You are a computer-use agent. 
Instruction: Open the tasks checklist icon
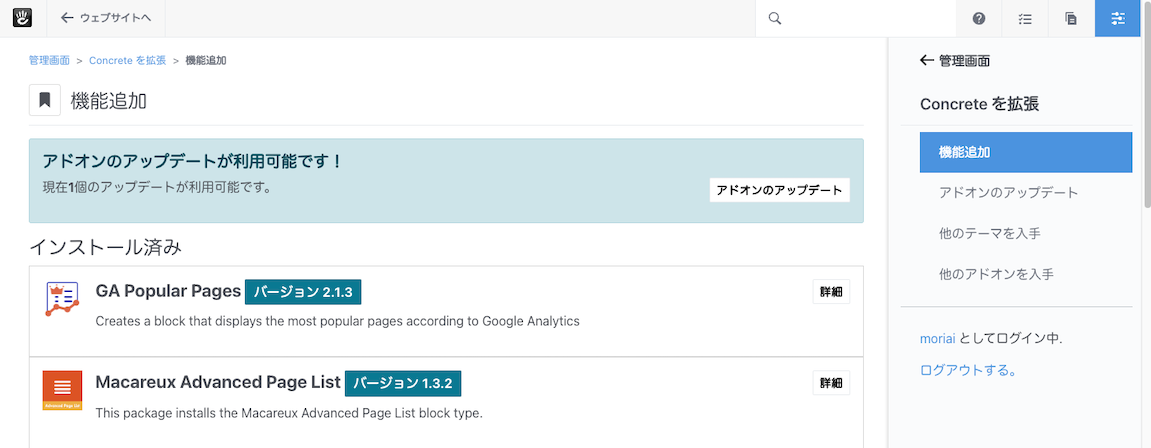click(x=1025, y=18)
